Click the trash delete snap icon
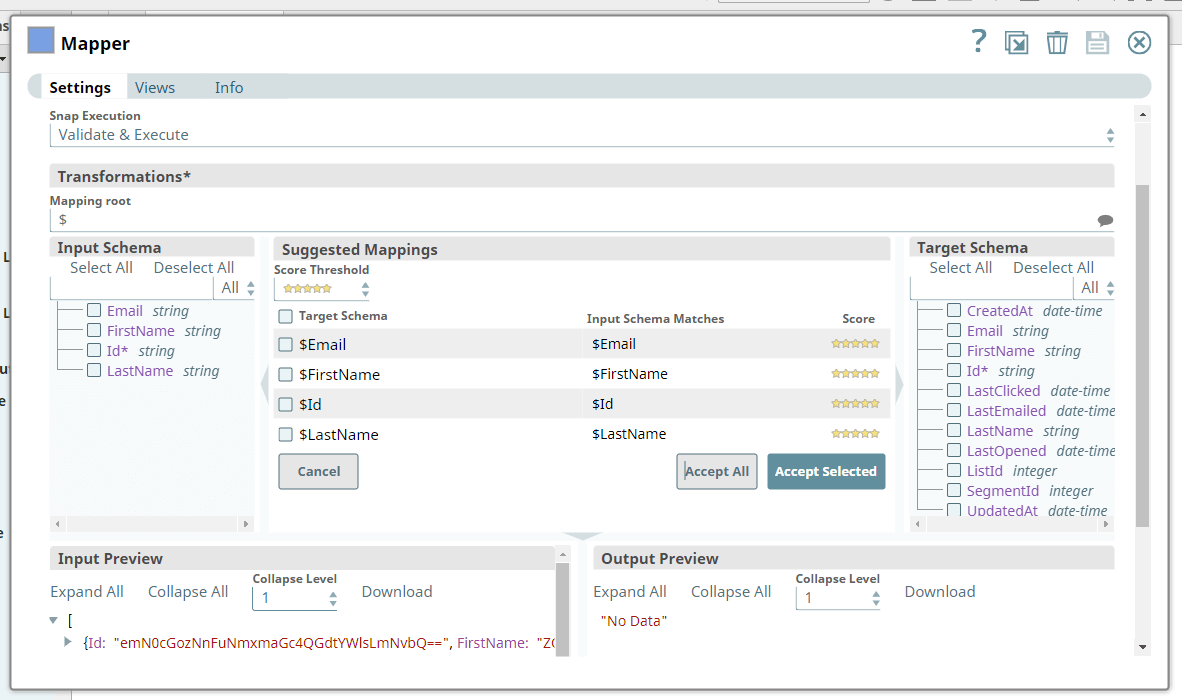The width and height of the screenshot is (1182, 700). [x=1057, y=43]
